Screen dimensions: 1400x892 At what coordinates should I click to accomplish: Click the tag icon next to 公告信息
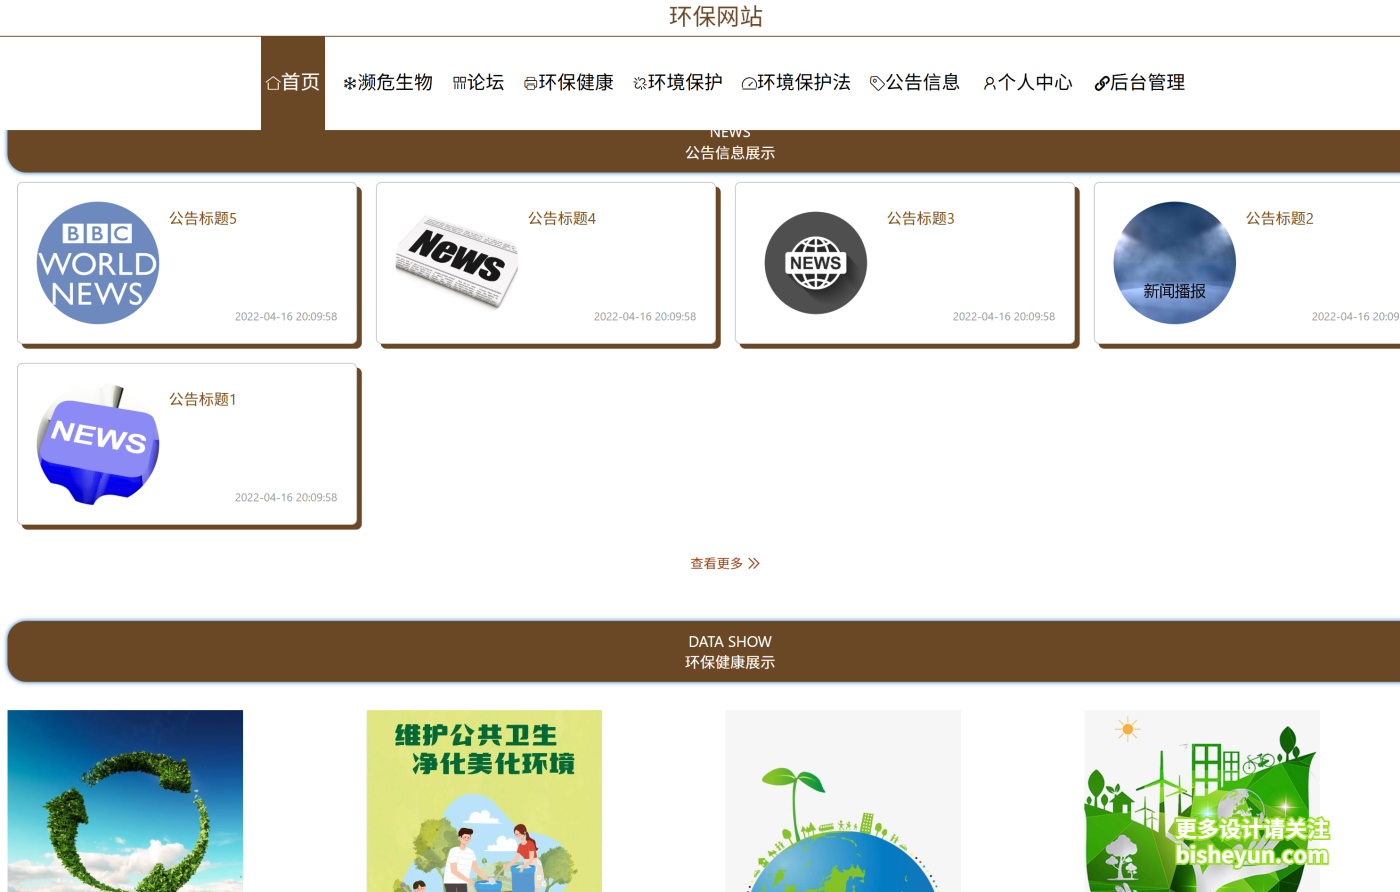875,82
